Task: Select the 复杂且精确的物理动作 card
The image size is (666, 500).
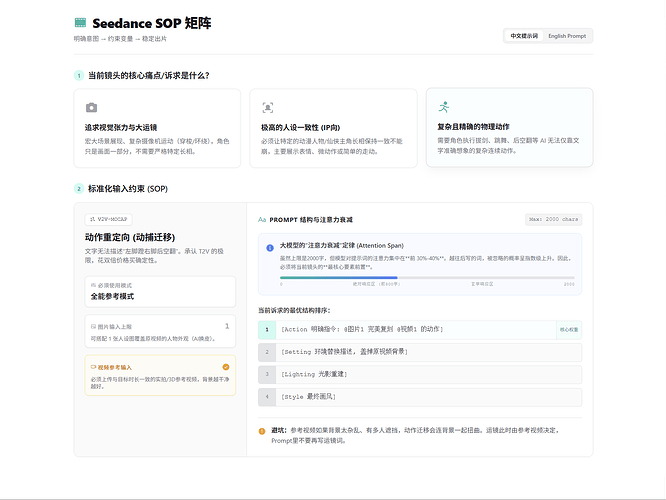Action: [510, 127]
